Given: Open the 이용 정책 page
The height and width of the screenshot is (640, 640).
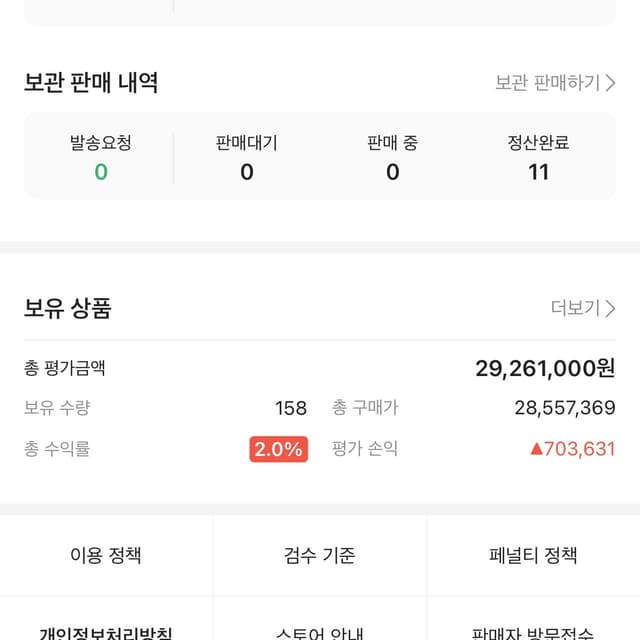Looking at the screenshot, I should pyautogui.click(x=106, y=556).
